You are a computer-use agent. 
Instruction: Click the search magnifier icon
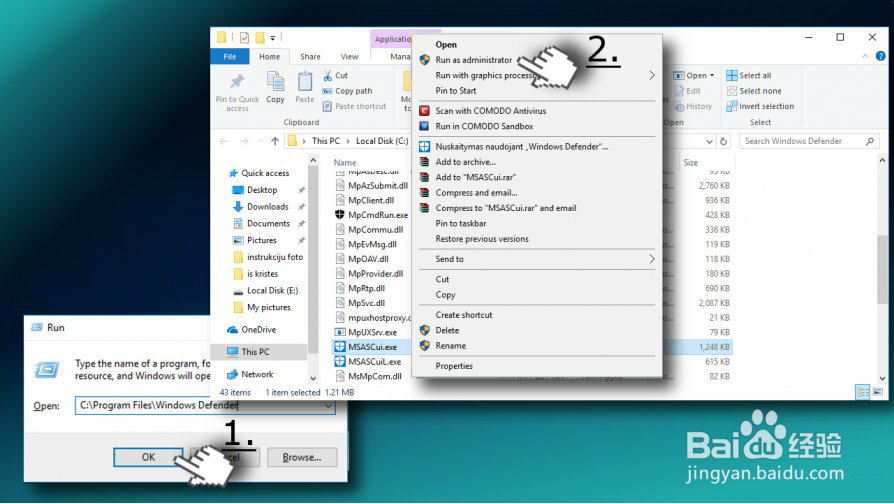point(870,141)
